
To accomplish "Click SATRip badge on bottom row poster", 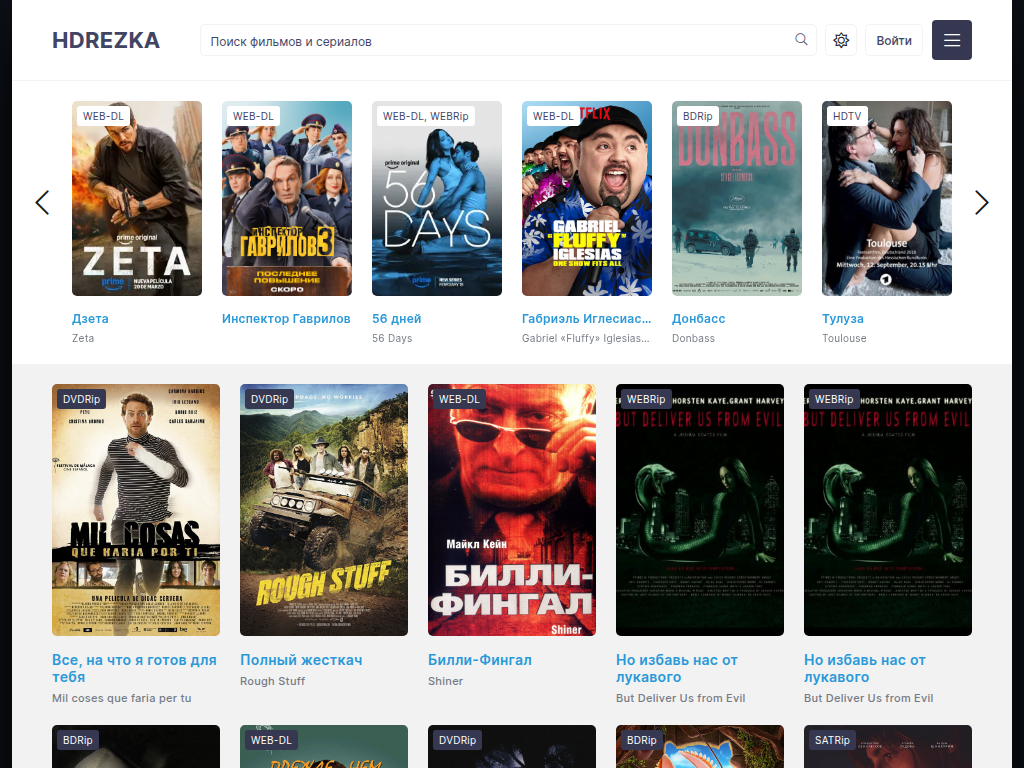I will (x=832, y=740).
